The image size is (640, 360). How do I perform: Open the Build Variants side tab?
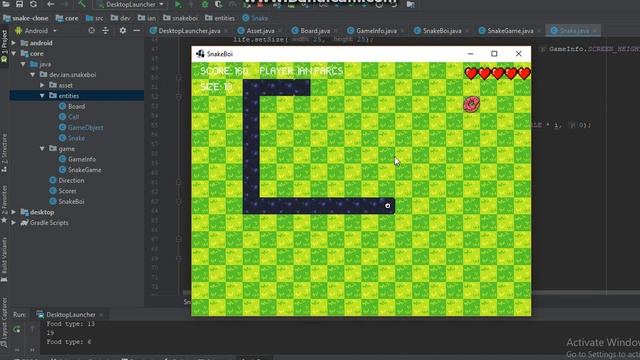tap(4, 260)
